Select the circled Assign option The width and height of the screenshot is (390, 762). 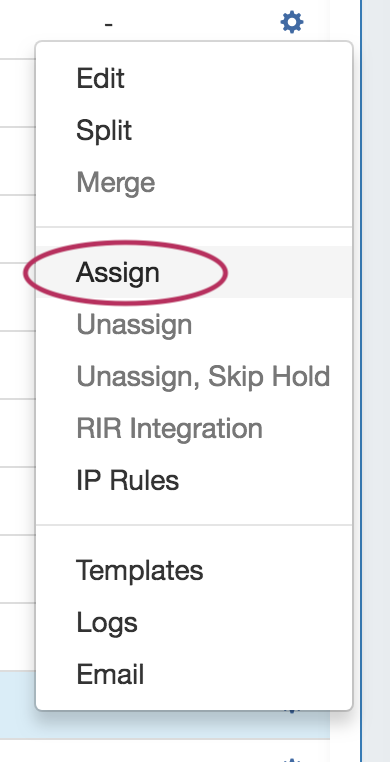pyautogui.click(x=118, y=272)
